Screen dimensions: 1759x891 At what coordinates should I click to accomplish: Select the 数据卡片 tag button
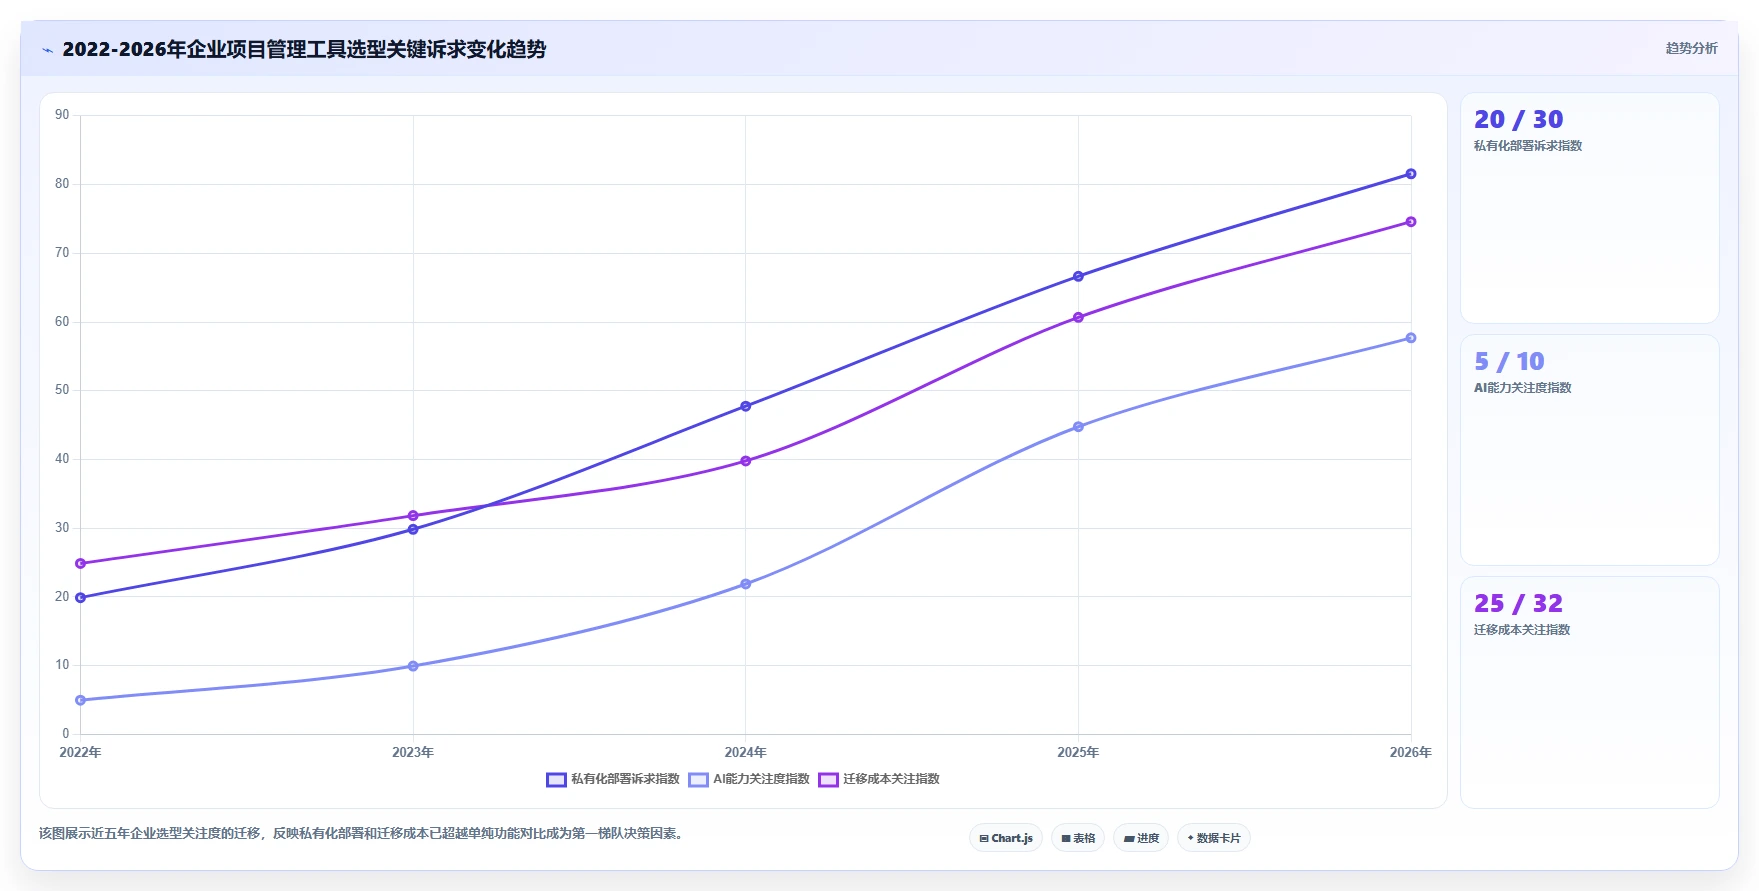coord(1214,838)
